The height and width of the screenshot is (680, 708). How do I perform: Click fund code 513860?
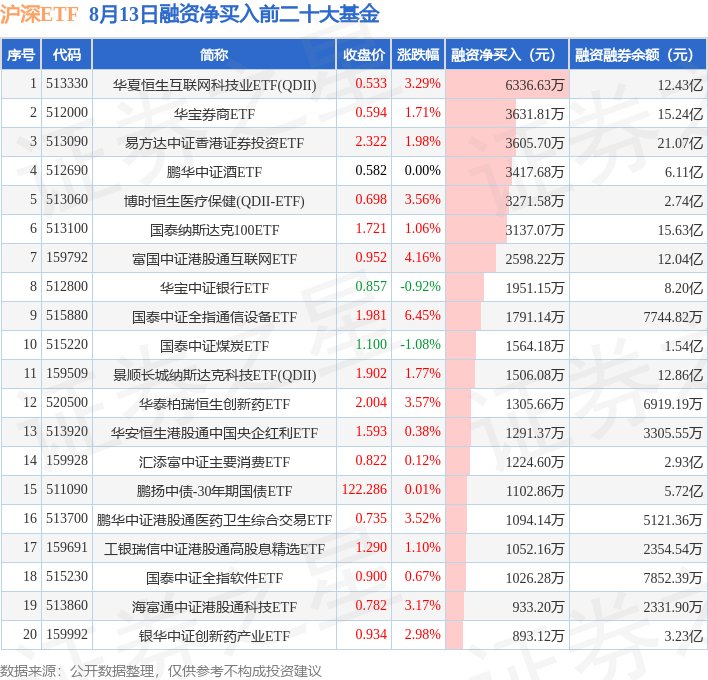coord(67,605)
